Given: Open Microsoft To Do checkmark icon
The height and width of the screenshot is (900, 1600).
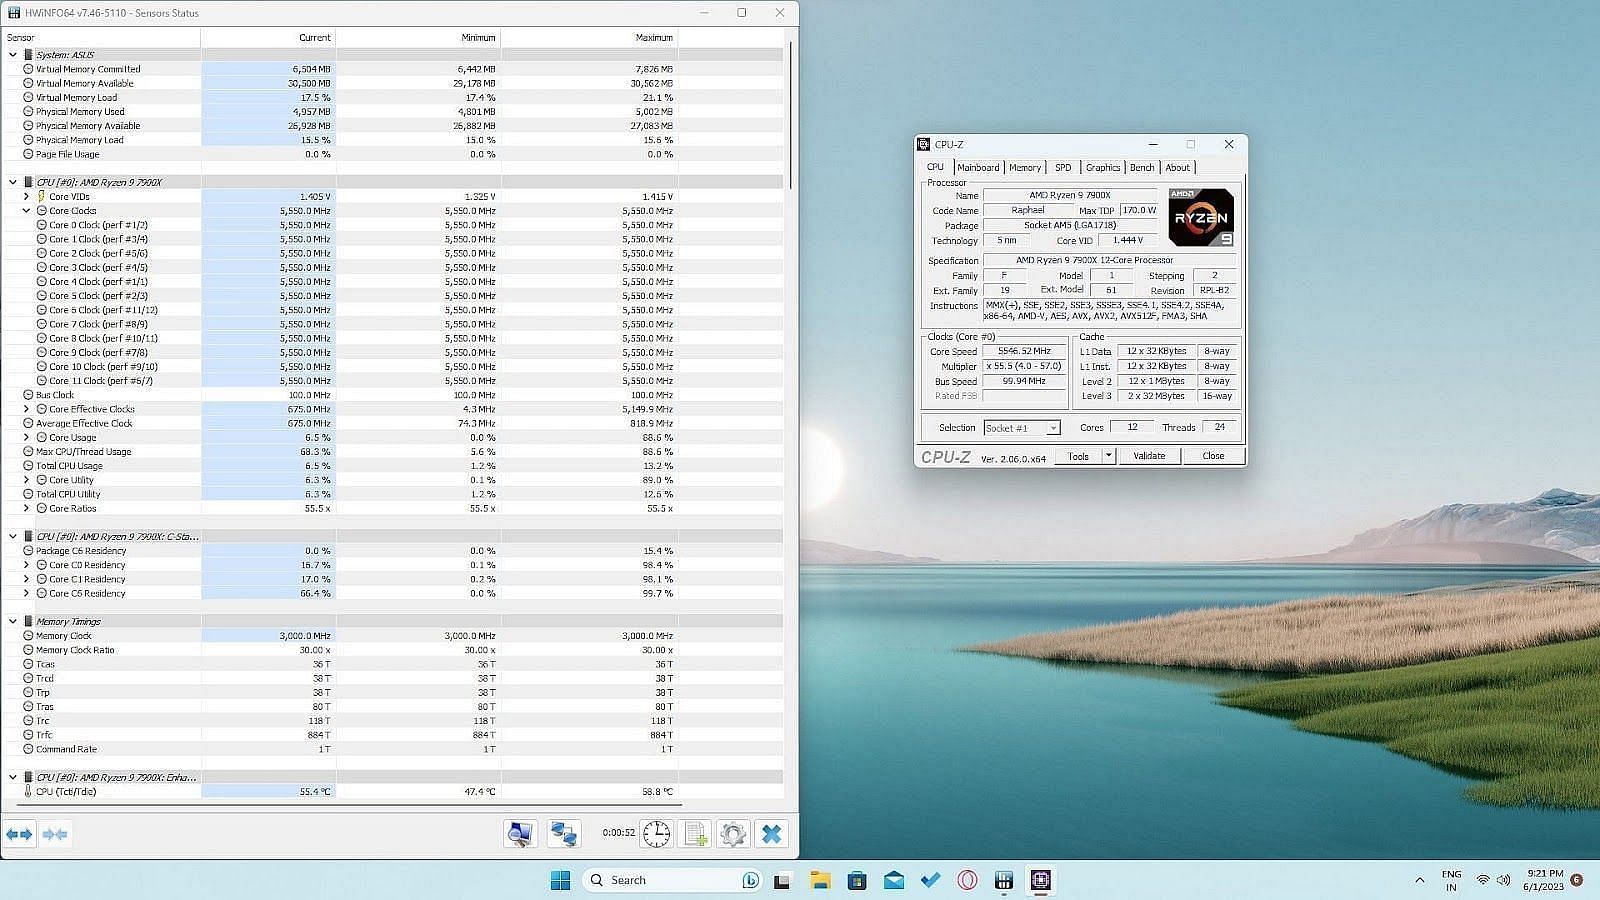Looking at the screenshot, I should (931, 880).
